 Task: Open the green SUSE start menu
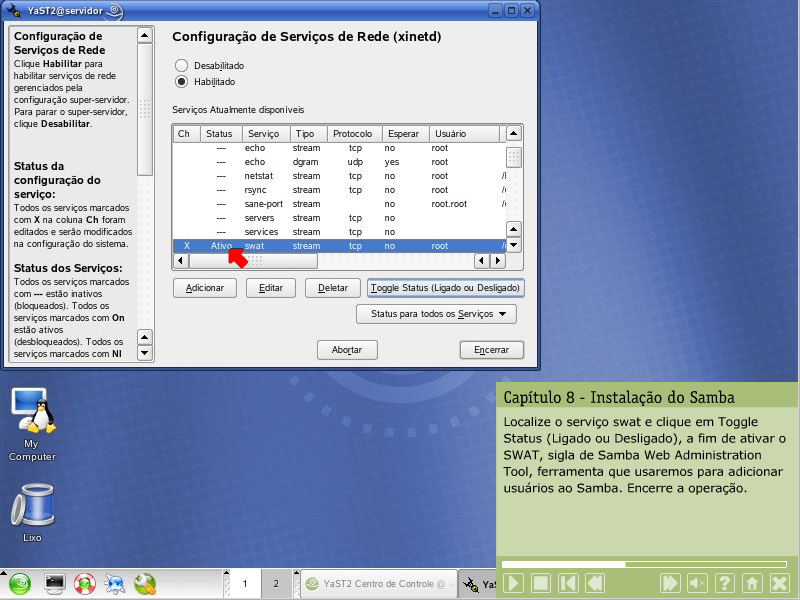tap(21, 583)
